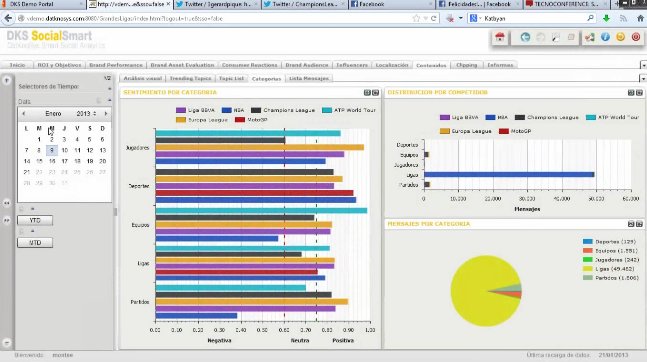Maximize the Sentimiento por Categoria panel
This screenshot has height=362, width=647.
[375, 92]
